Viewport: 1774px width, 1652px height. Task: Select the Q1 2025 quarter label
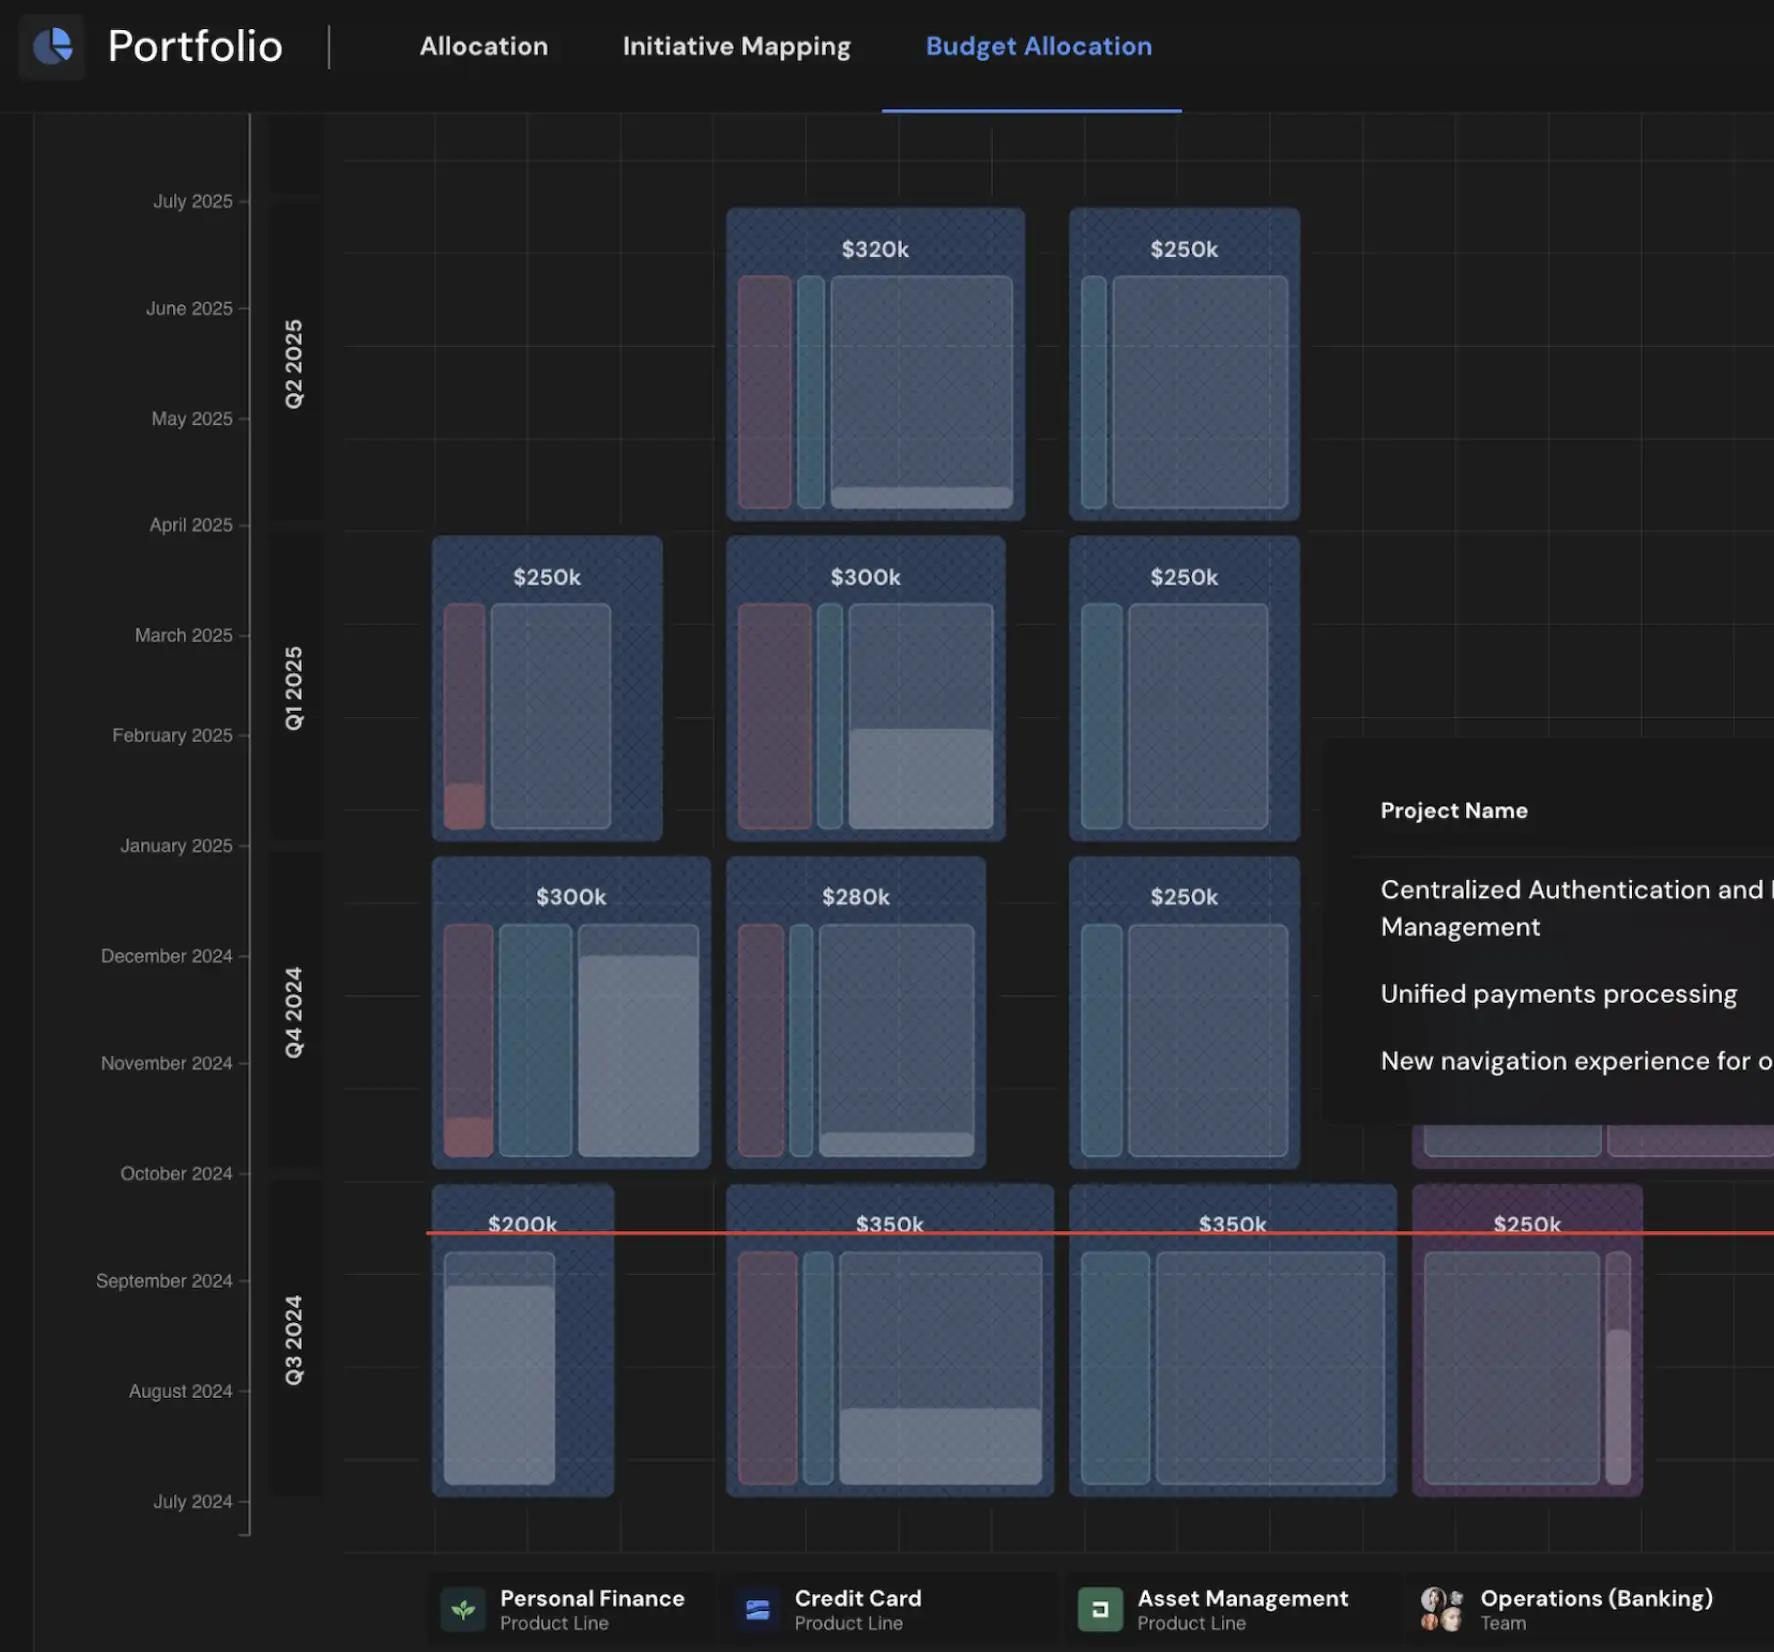[294, 688]
